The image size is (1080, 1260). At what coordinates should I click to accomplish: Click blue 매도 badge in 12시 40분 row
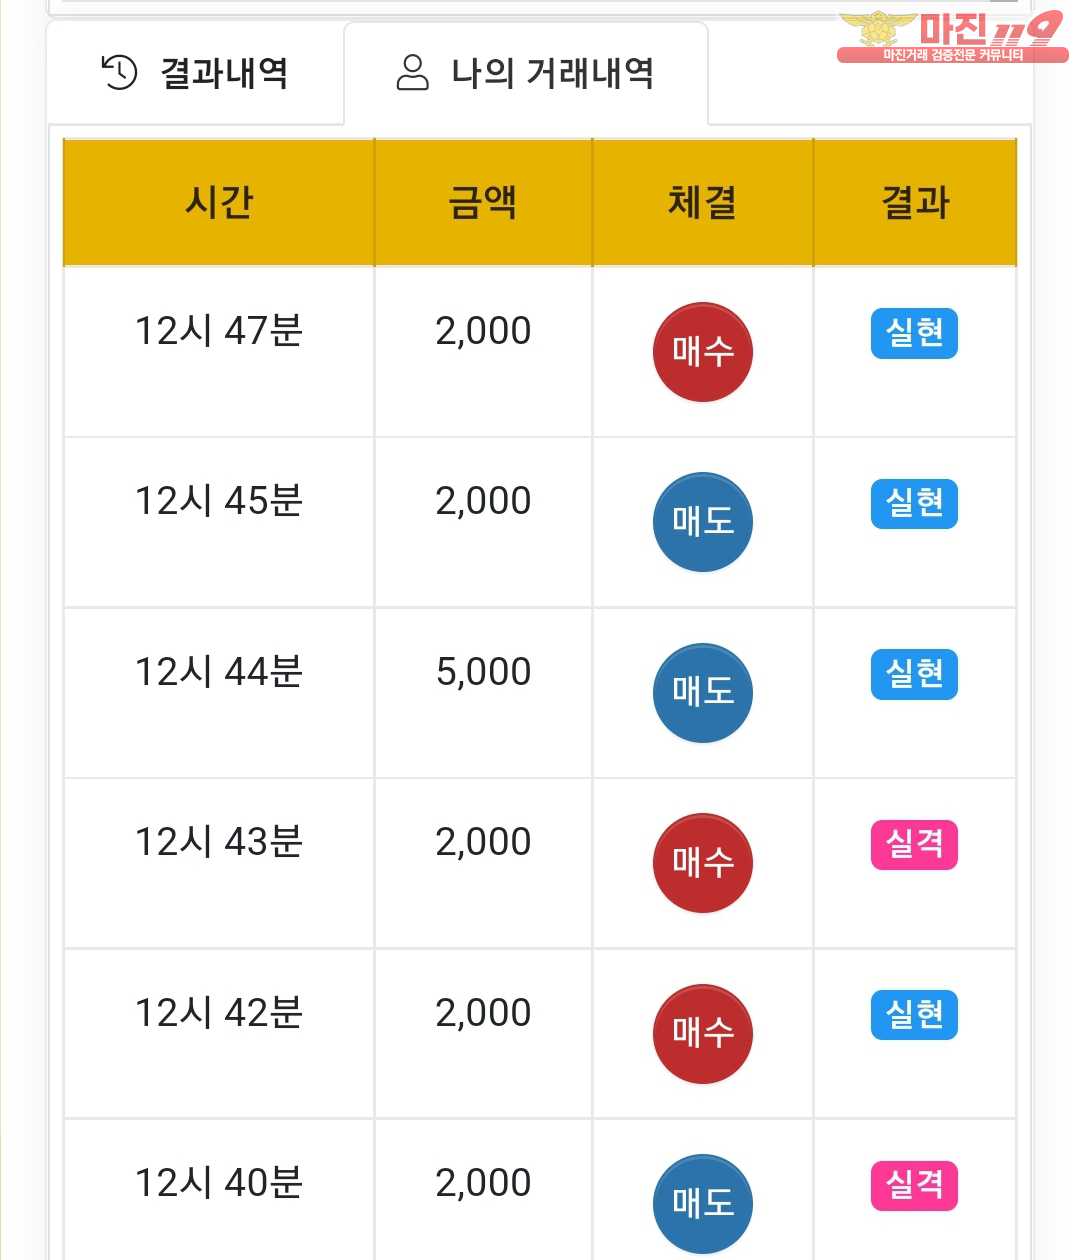tap(702, 1203)
